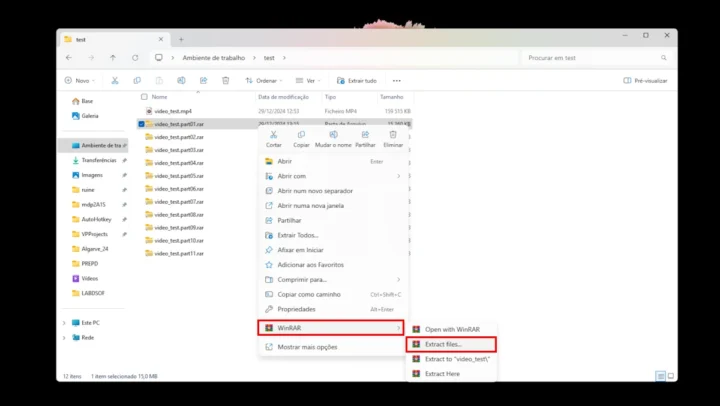Uncheck video_test.part01.rar checkbox
This screenshot has width=720, height=406.
click(x=141, y=124)
